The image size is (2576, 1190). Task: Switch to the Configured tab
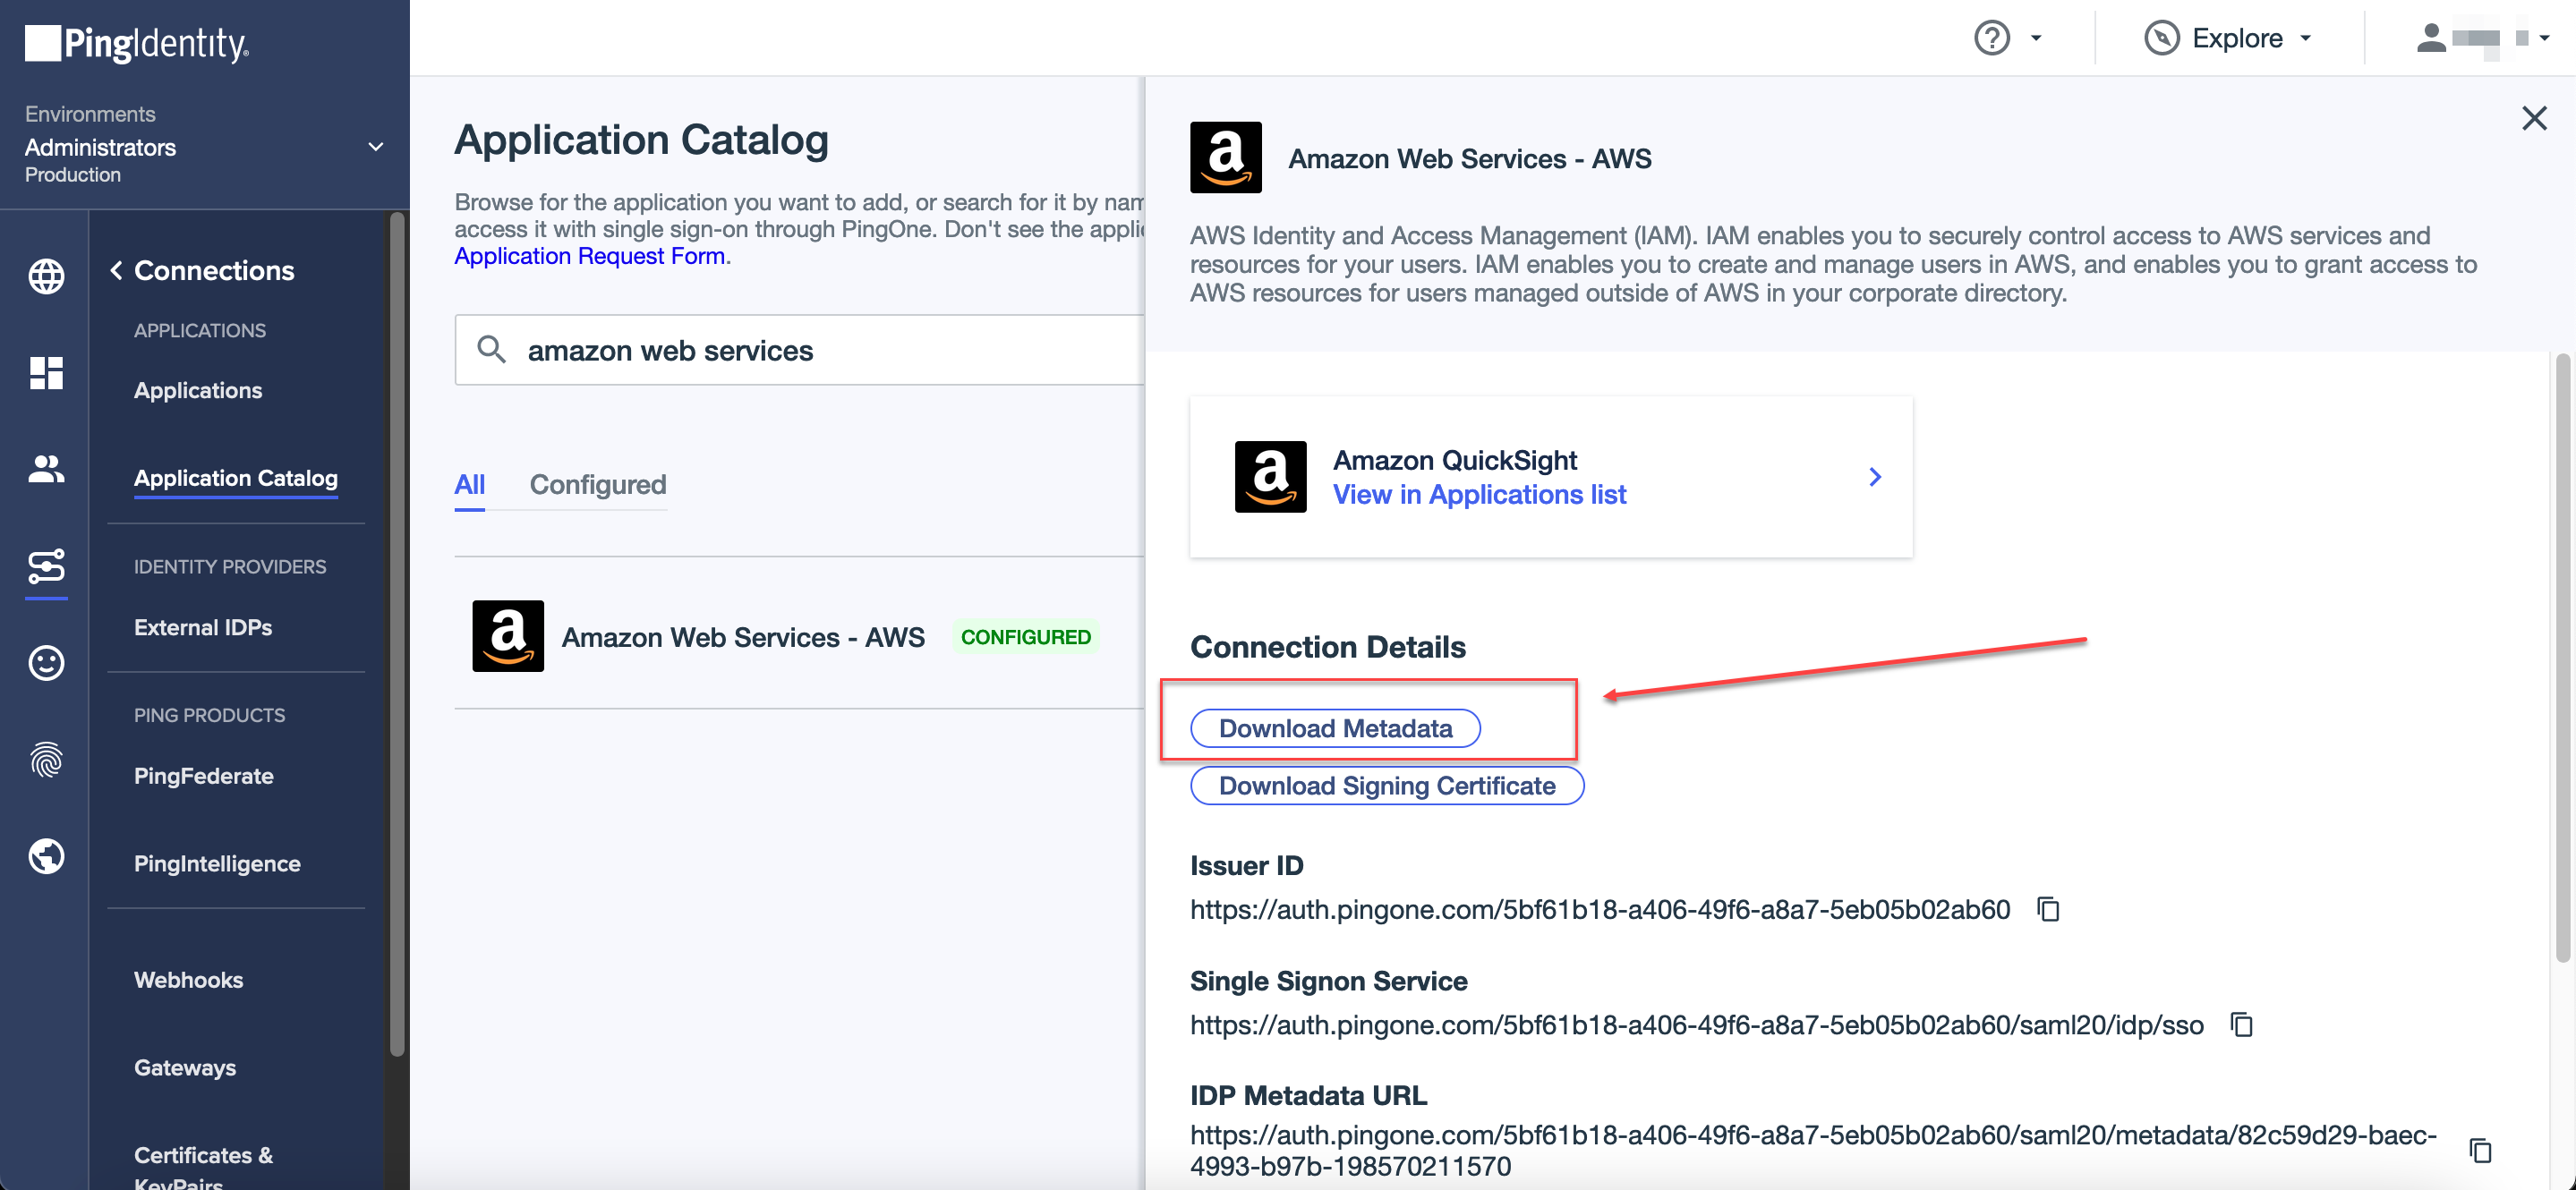597,485
